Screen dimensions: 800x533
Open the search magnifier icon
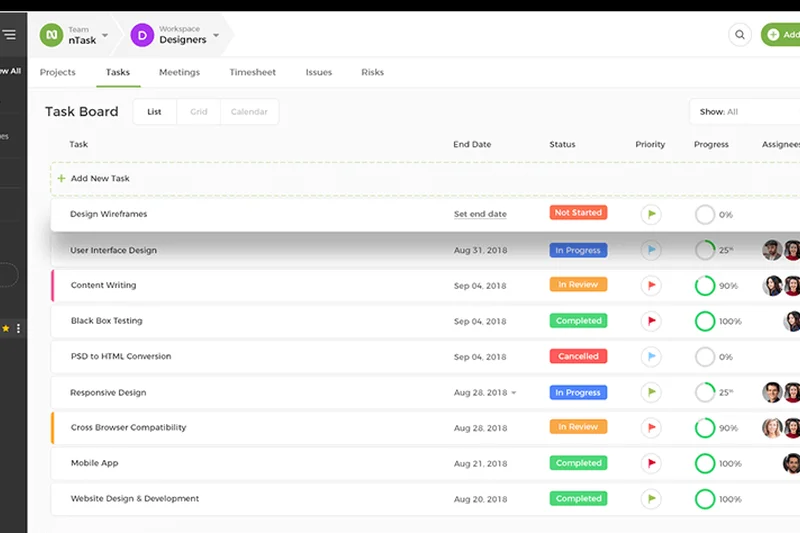click(740, 35)
